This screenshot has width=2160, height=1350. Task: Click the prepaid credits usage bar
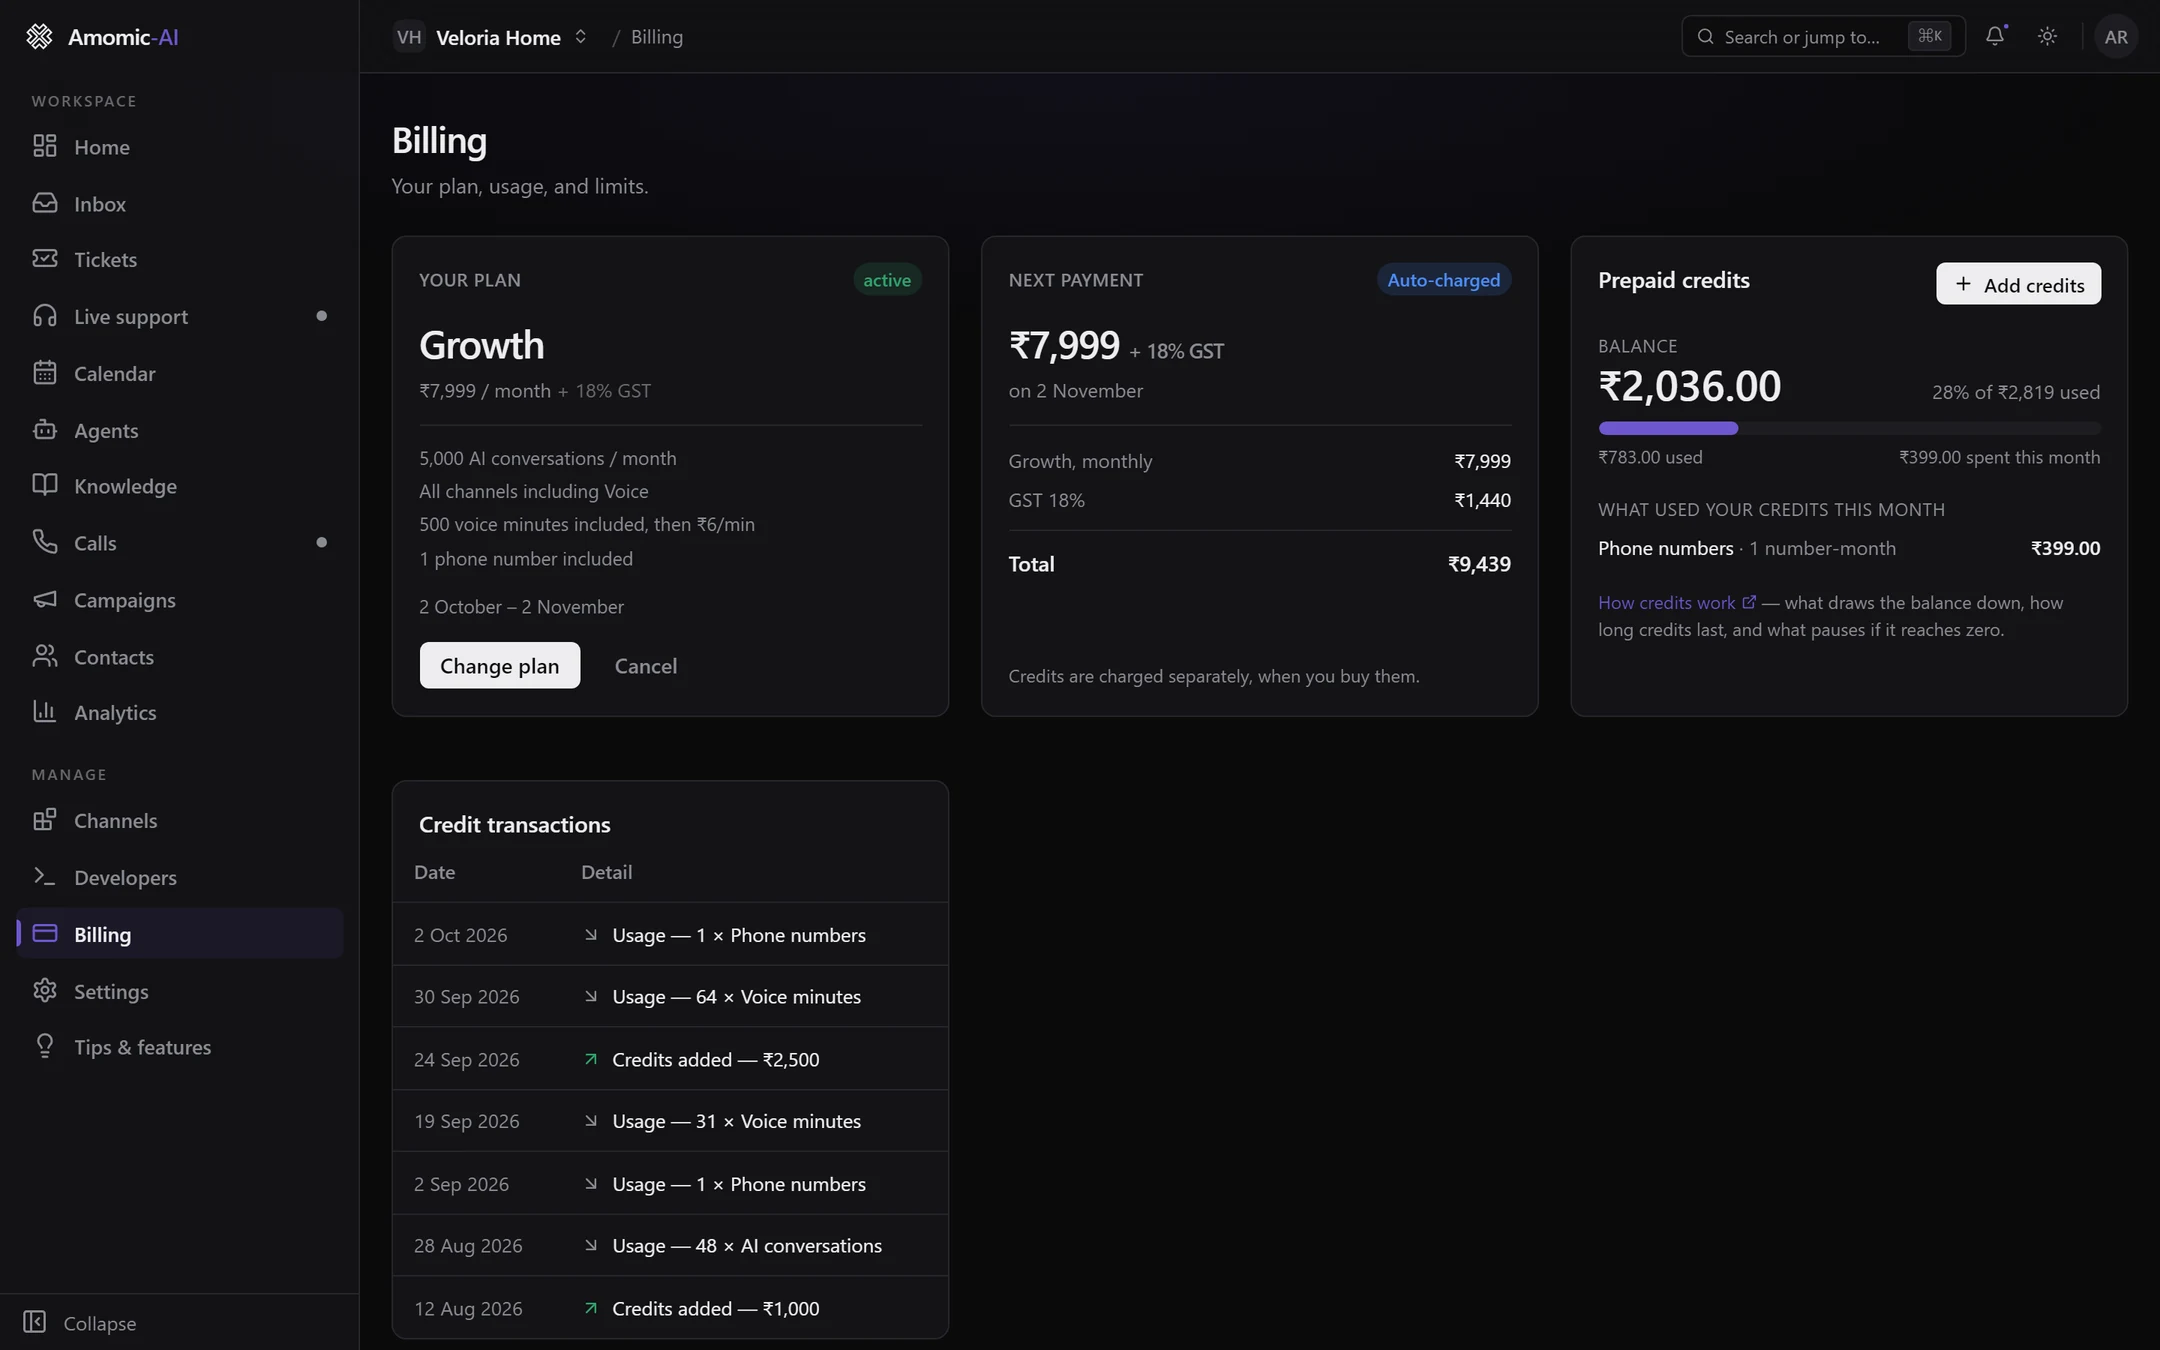(1849, 428)
